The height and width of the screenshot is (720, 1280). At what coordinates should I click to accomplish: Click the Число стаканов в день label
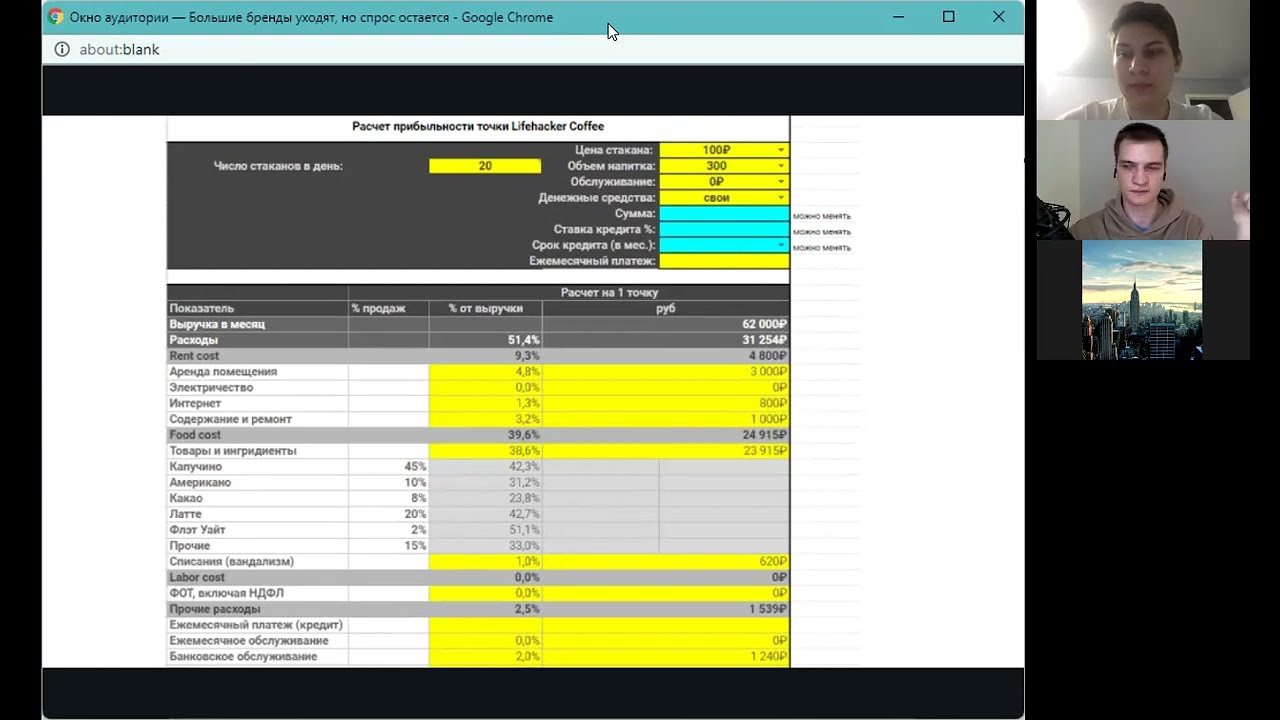[278, 166]
